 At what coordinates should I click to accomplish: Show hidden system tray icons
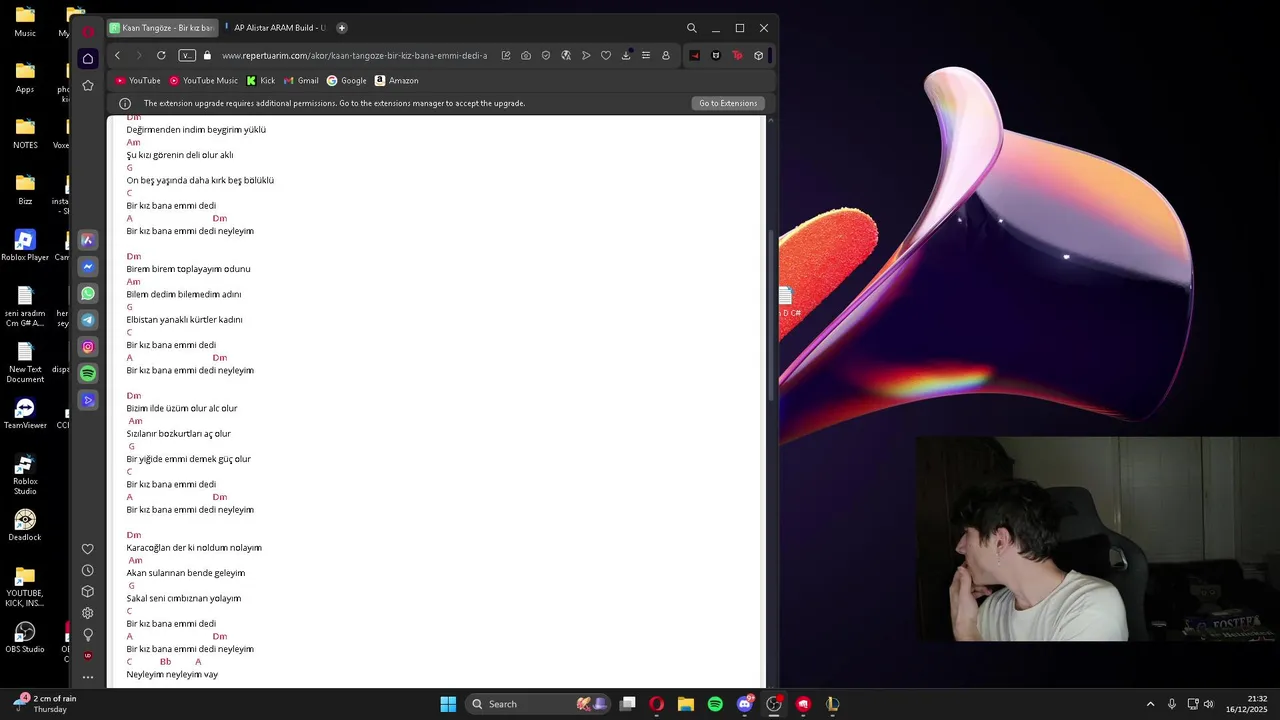(1150, 704)
